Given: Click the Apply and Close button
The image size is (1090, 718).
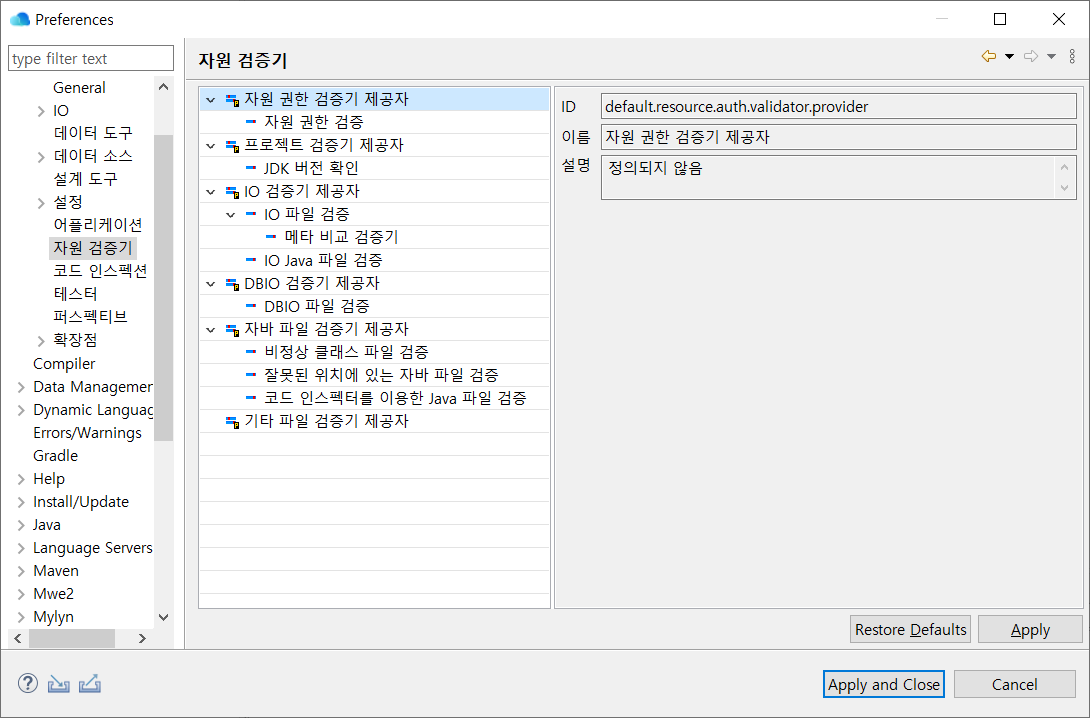Looking at the screenshot, I should click(x=883, y=683).
